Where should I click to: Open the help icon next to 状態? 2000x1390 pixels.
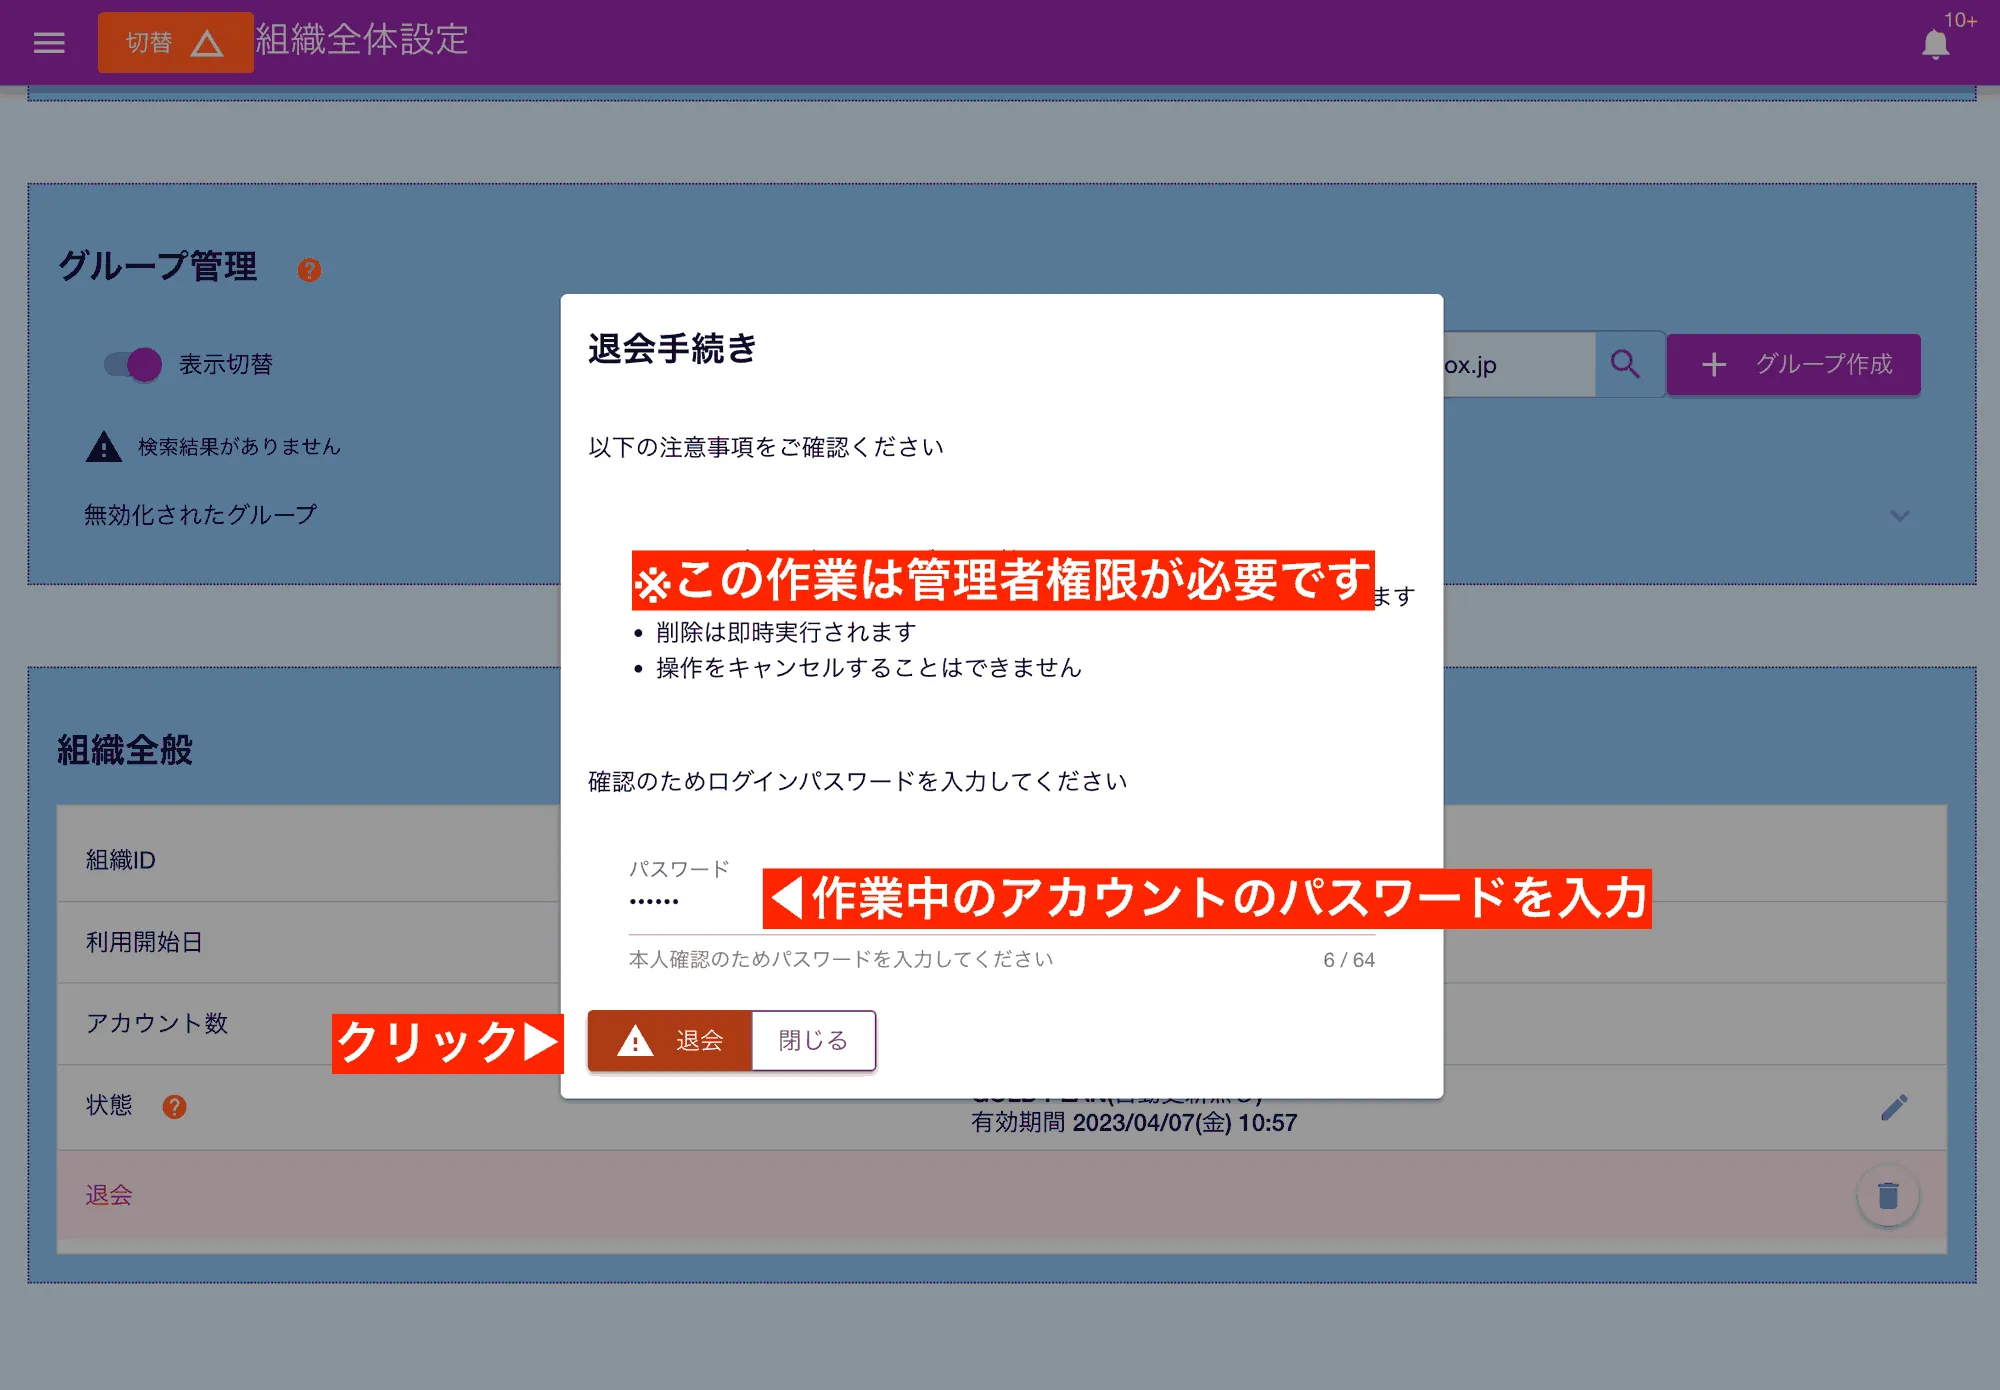tap(174, 1107)
